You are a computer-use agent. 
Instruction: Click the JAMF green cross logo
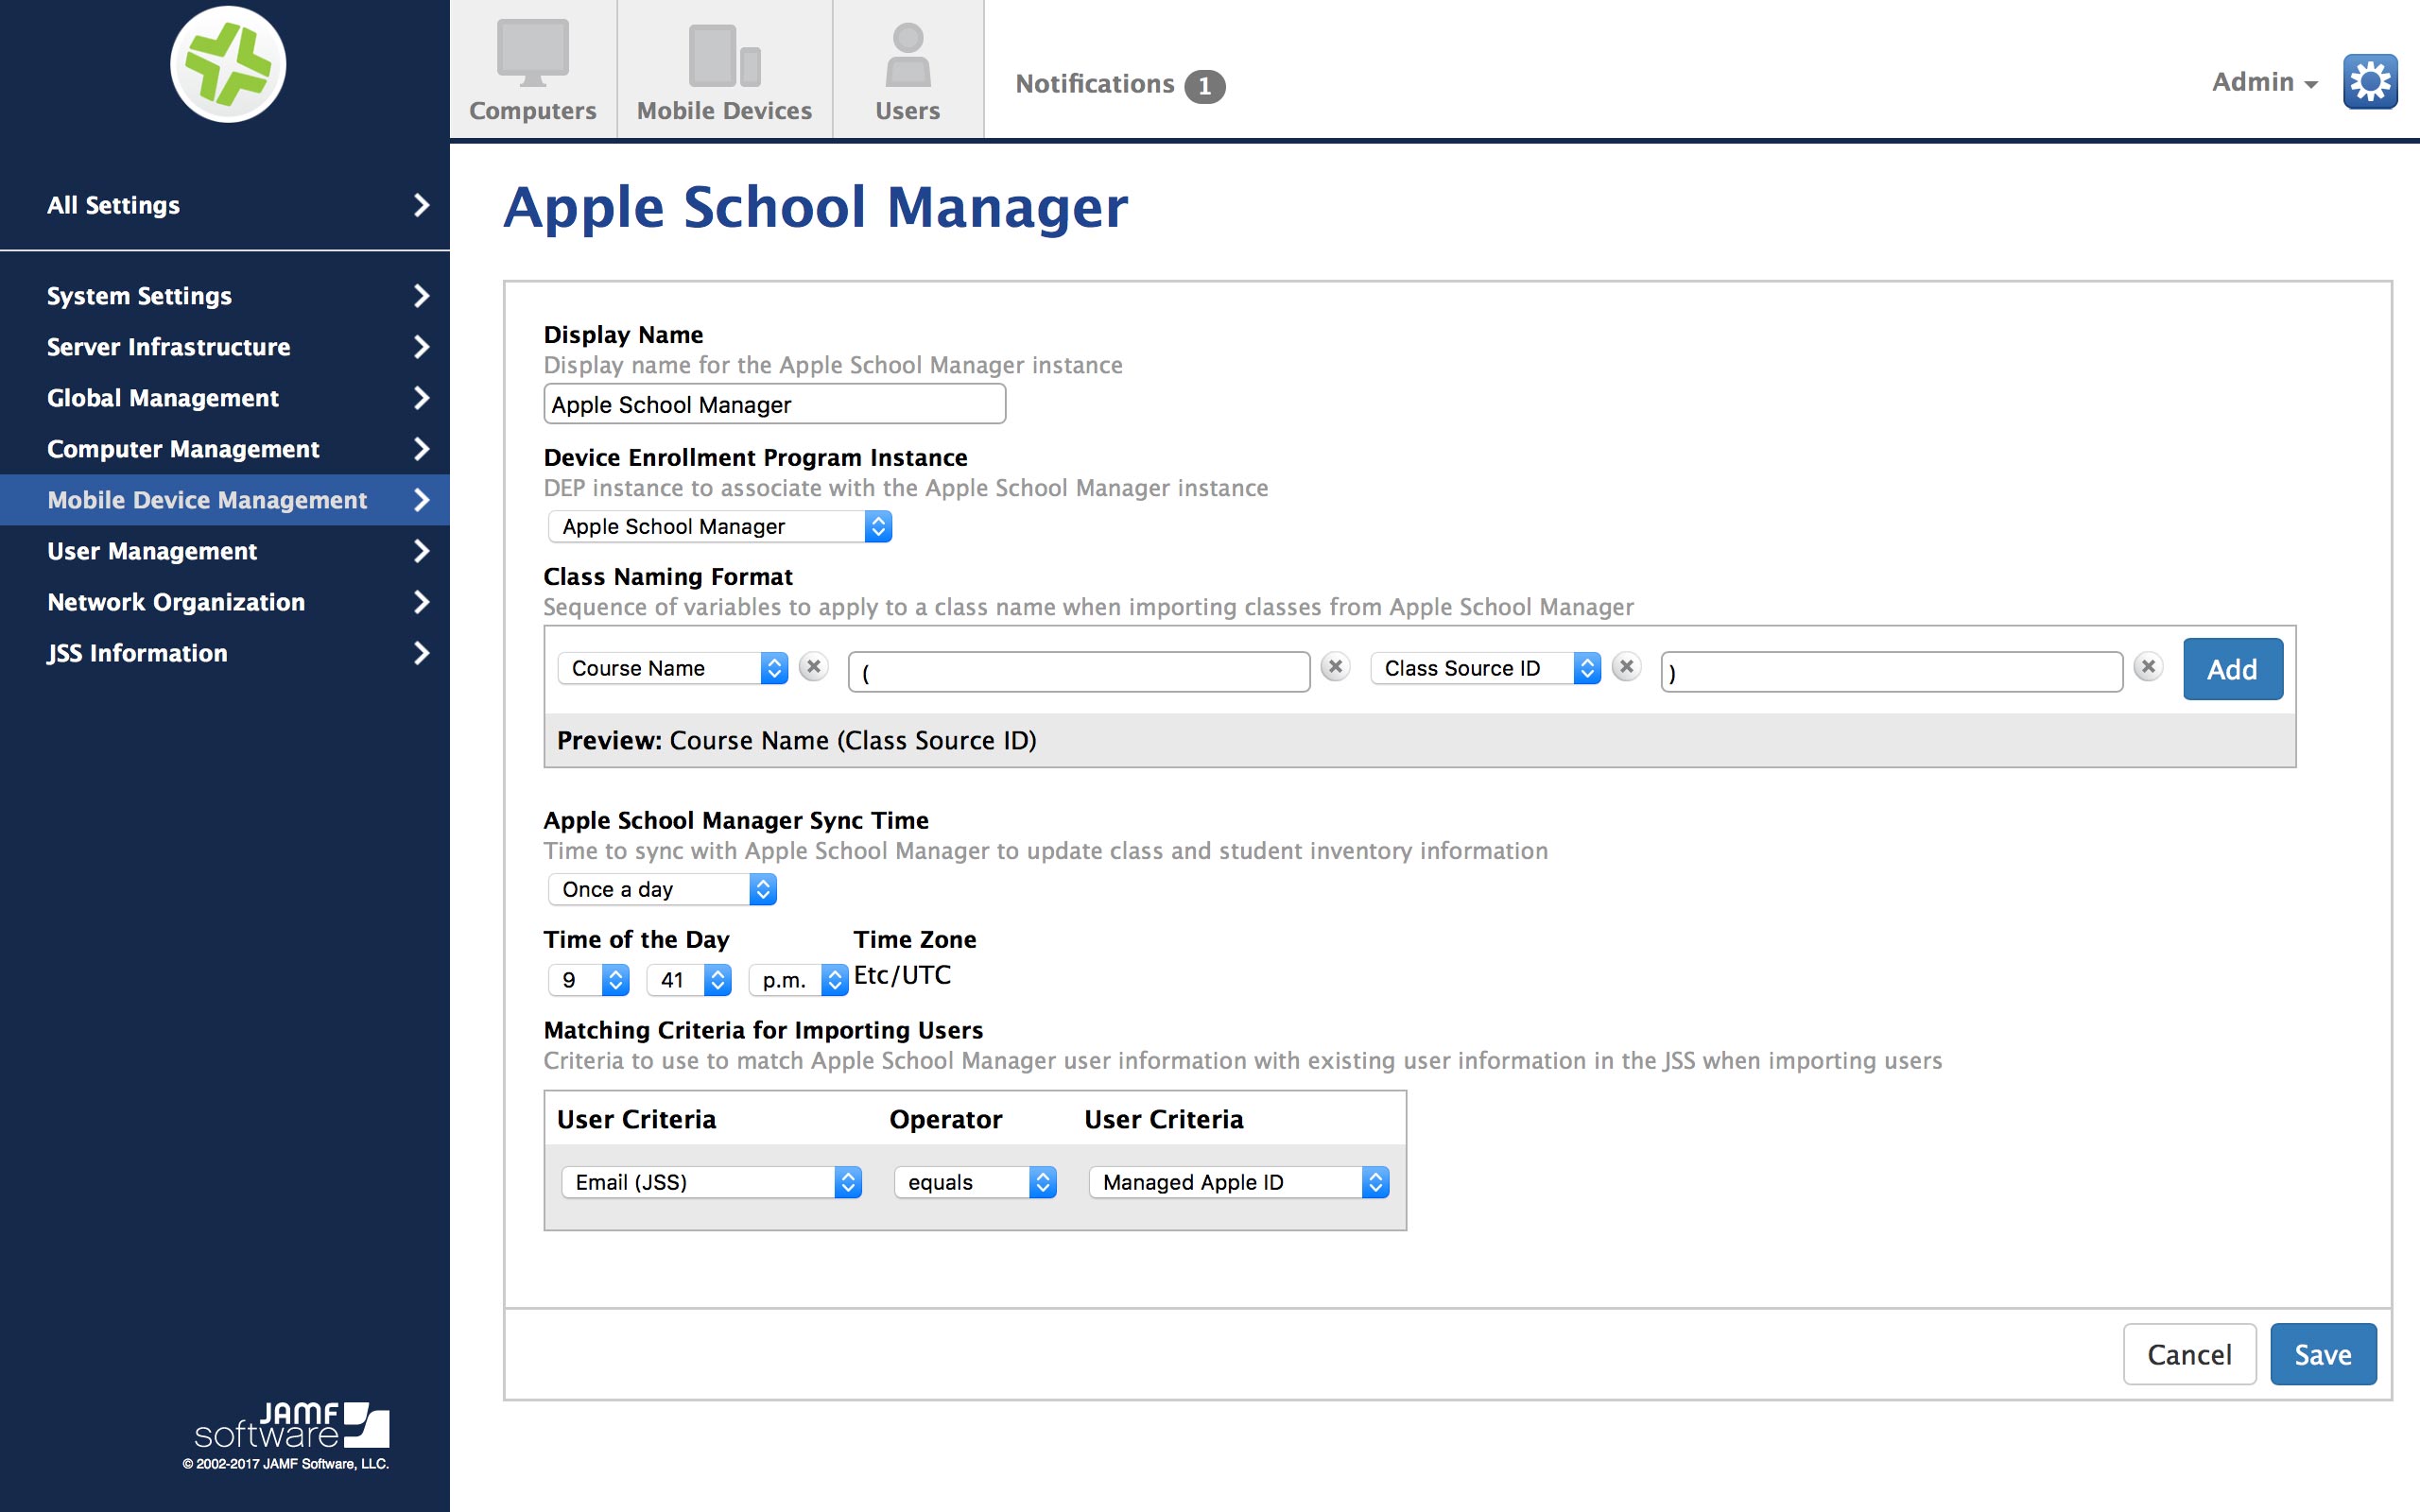(x=228, y=65)
